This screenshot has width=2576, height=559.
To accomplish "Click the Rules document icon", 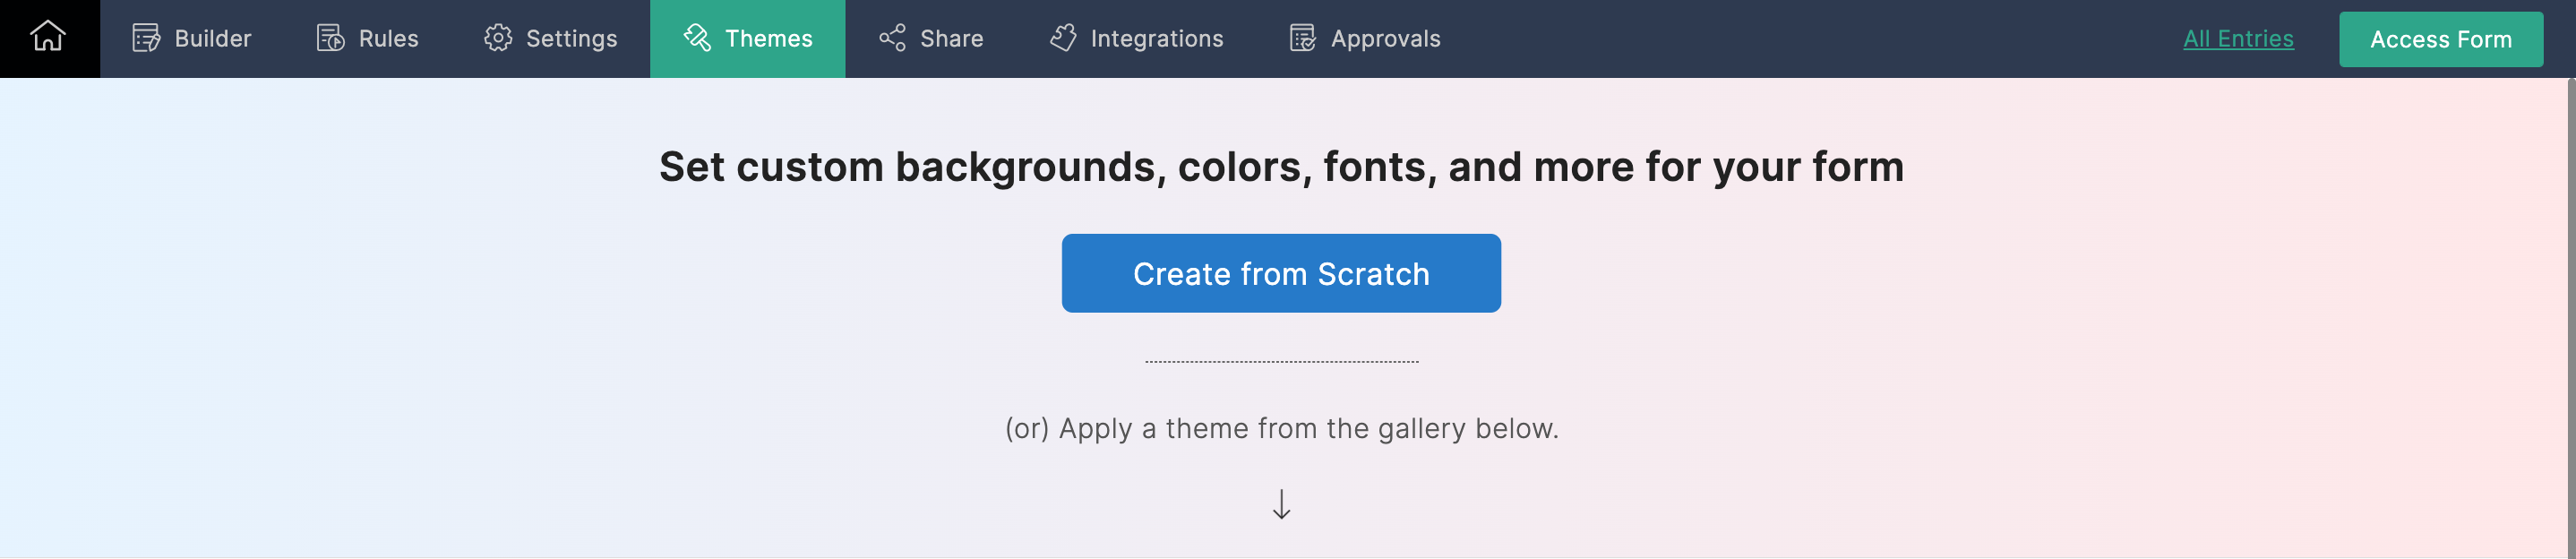I will click(330, 38).
